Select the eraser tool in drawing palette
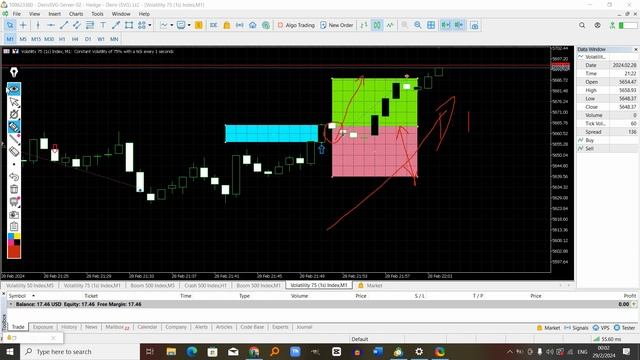 (14, 151)
